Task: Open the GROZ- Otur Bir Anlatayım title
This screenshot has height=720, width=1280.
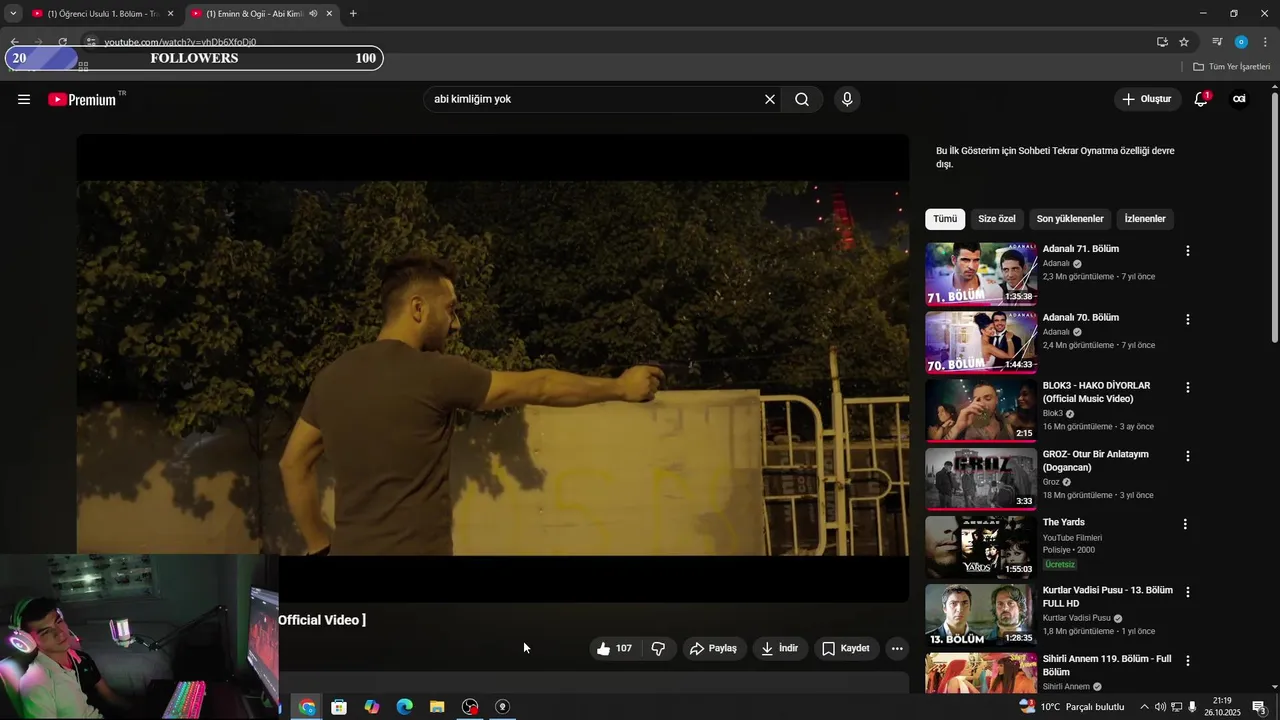Action: [x=1096, y=461]
